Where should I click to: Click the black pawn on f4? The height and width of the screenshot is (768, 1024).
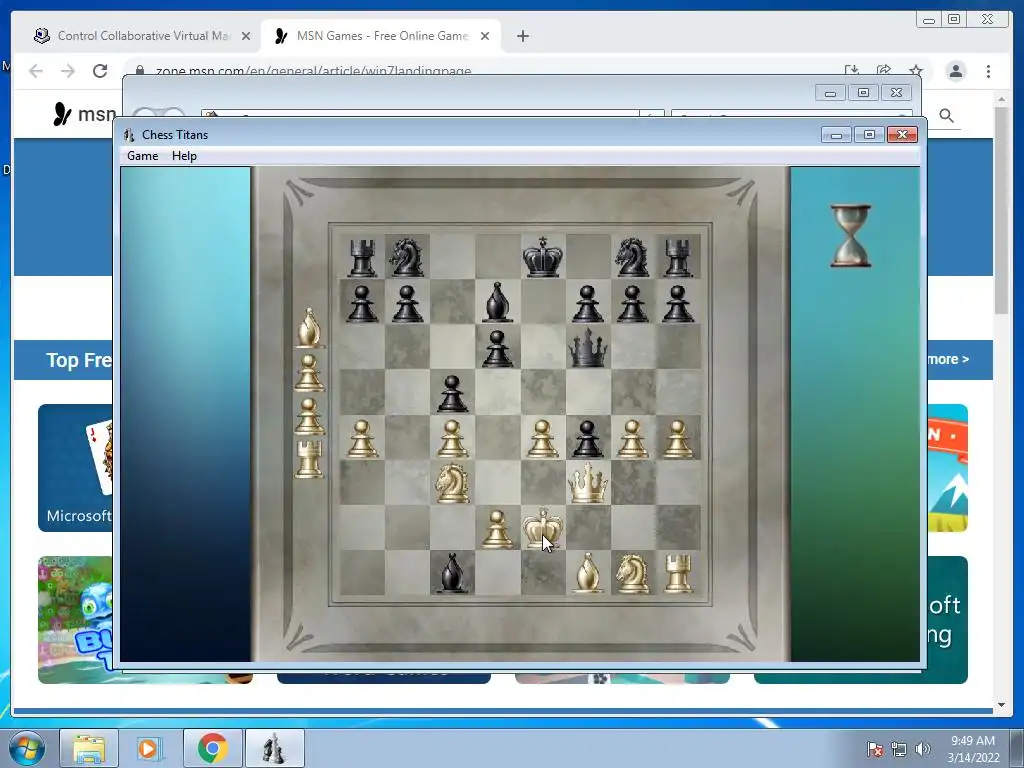pyautogui.click(x=587, y=438)
